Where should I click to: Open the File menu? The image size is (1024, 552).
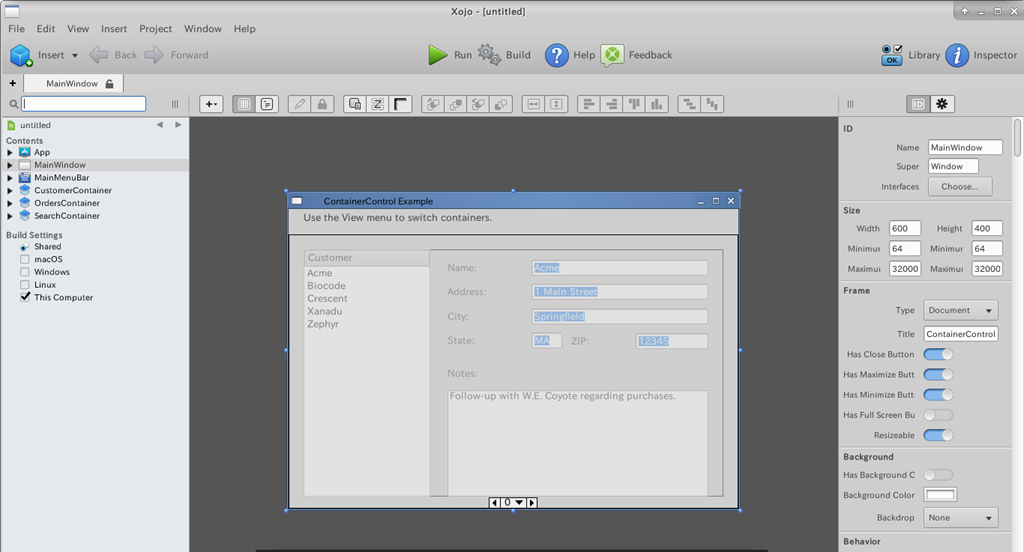point(16,29)
